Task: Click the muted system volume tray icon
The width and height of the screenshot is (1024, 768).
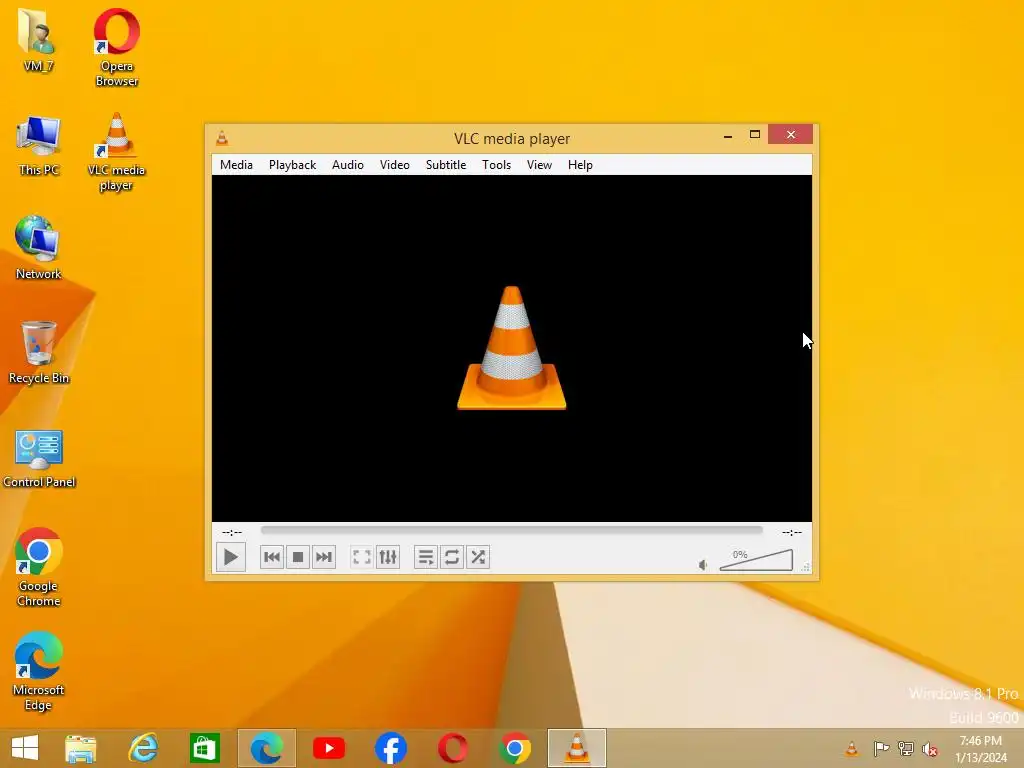Action: pos(930,749)
